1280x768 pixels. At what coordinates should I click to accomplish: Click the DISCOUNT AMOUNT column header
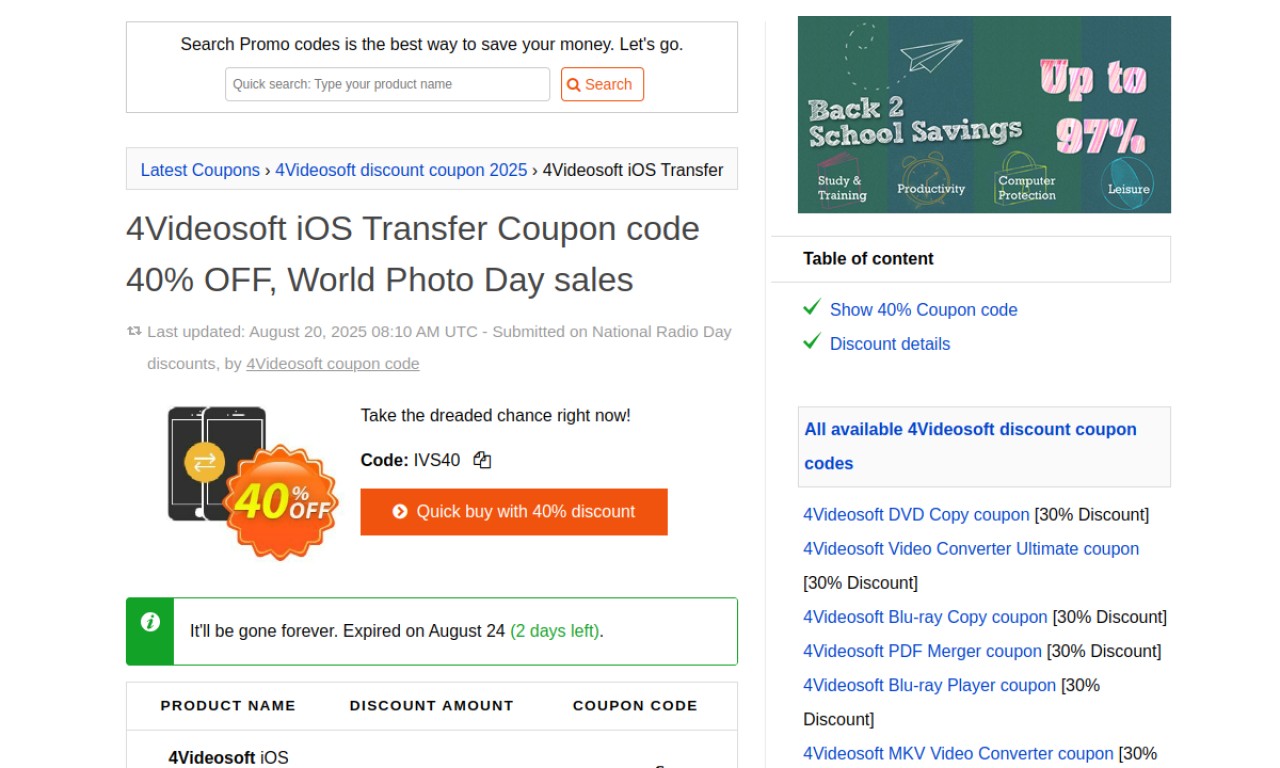[x=432, y=705]
